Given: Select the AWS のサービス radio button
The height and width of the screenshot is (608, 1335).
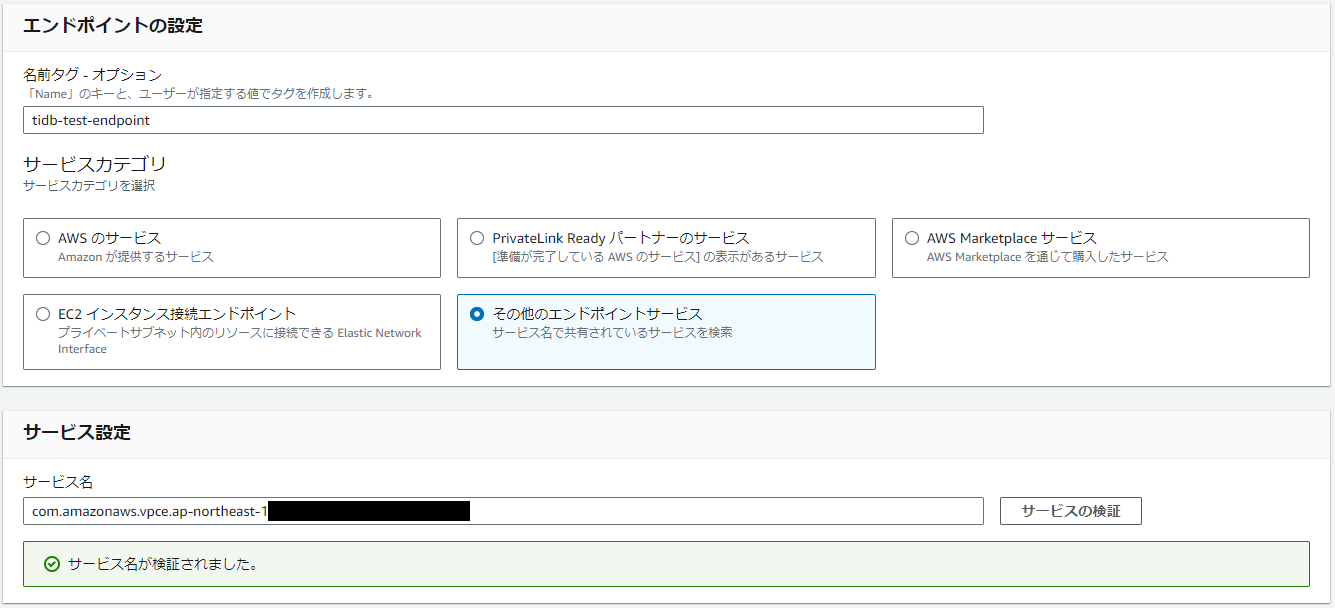Looking at the screenshot, I should click(42, 238).
